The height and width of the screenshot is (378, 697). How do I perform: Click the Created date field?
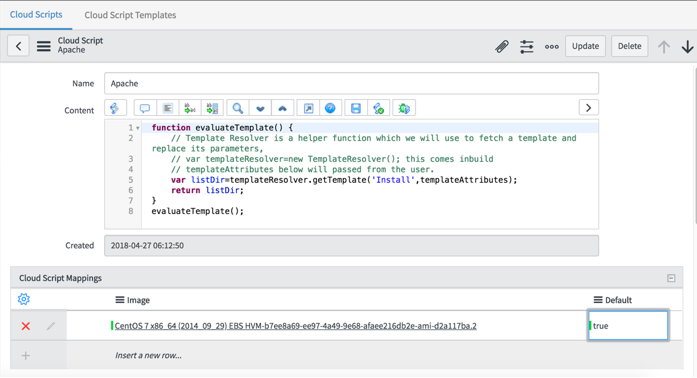click(x=351, y=245)
